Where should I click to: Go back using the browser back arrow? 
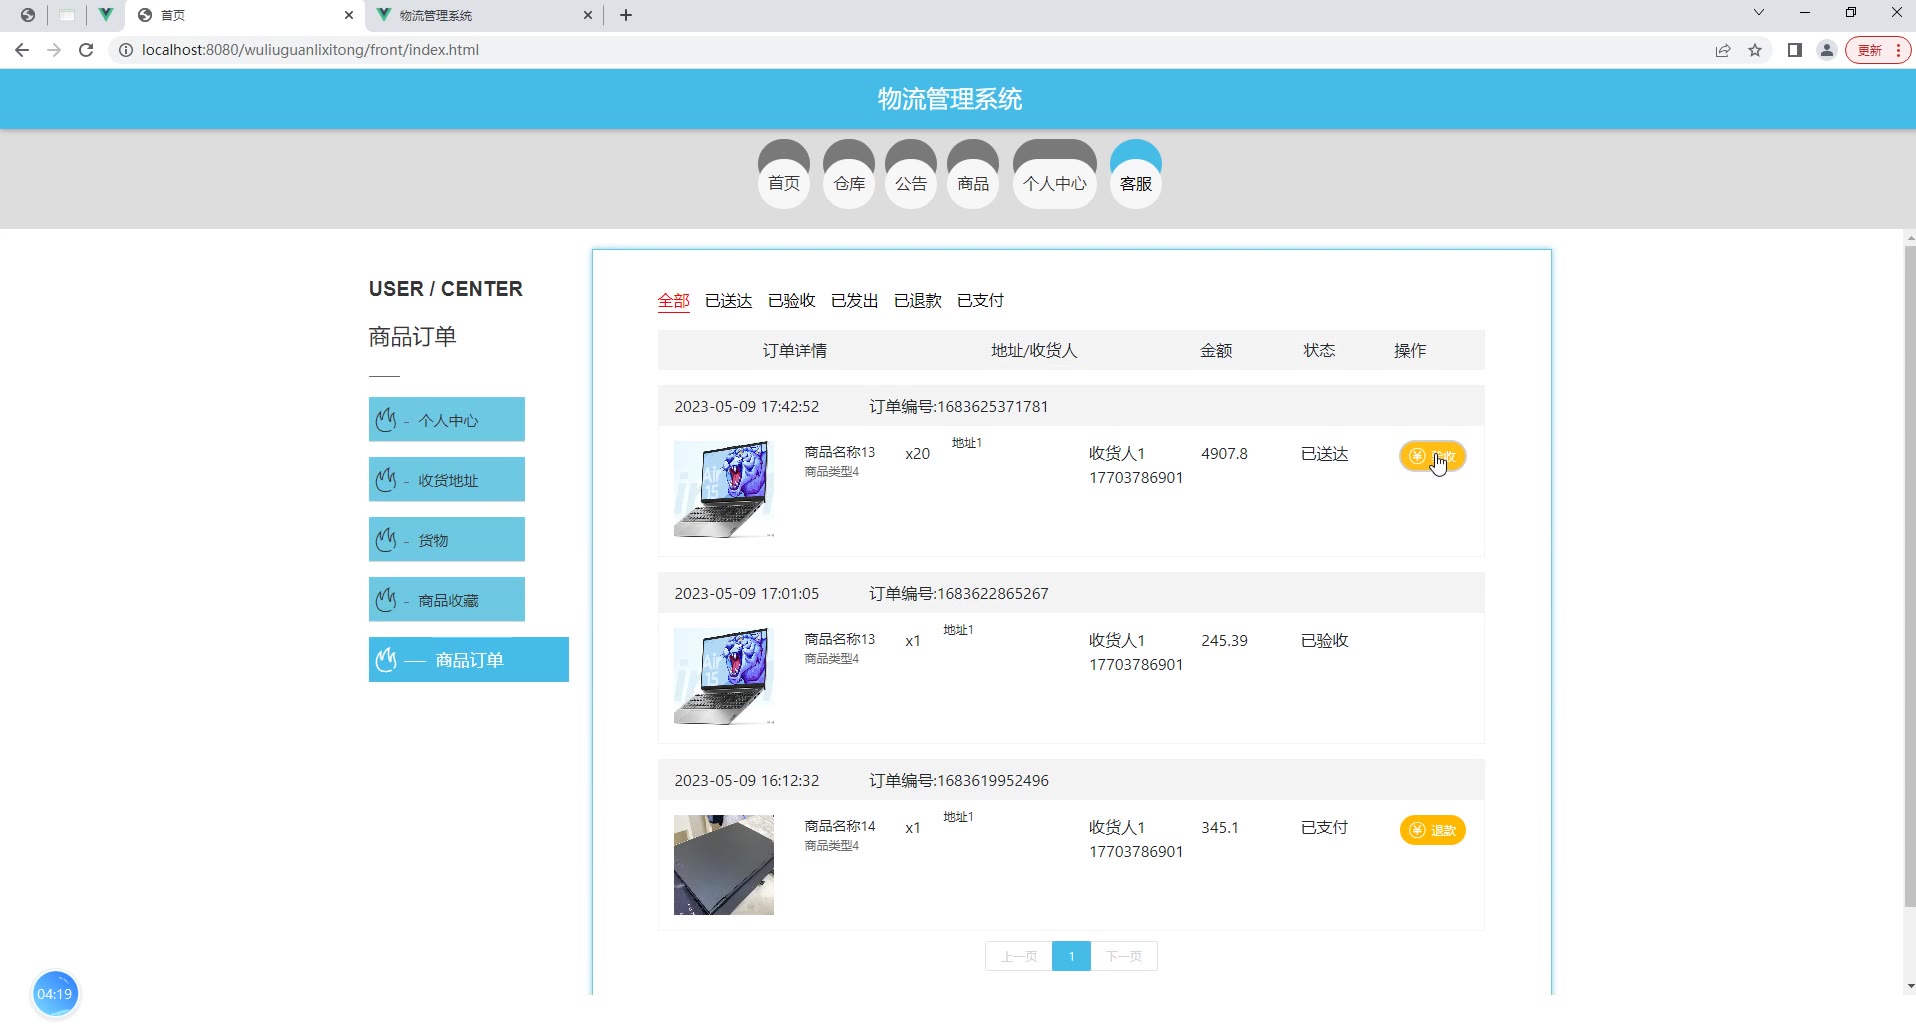coord(22,50)
